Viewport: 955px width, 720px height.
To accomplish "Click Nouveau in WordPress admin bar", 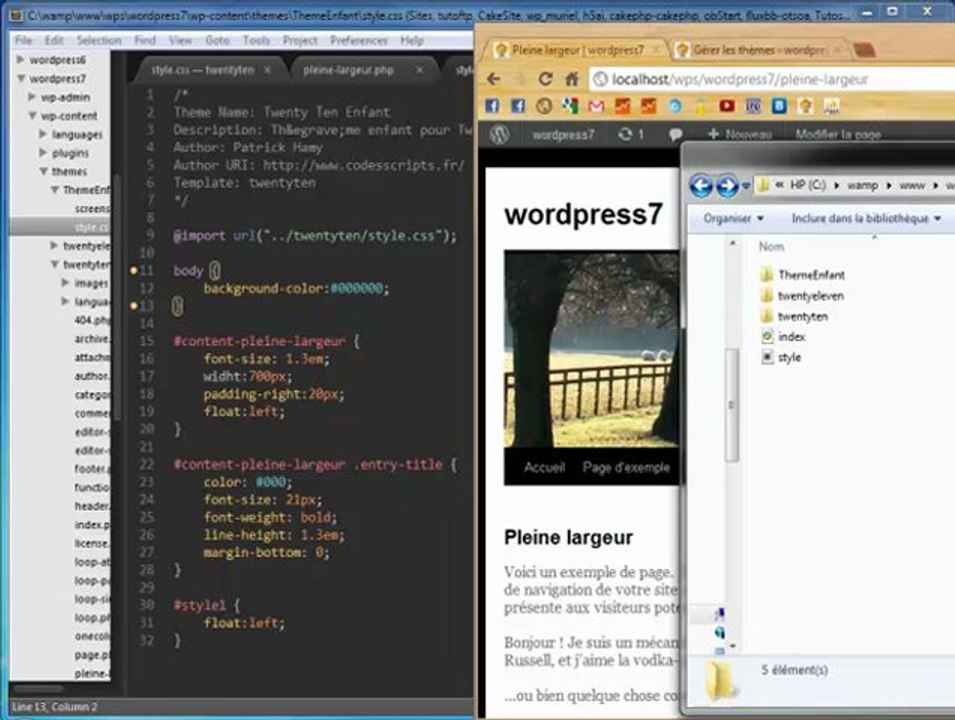I will point(739,134).
